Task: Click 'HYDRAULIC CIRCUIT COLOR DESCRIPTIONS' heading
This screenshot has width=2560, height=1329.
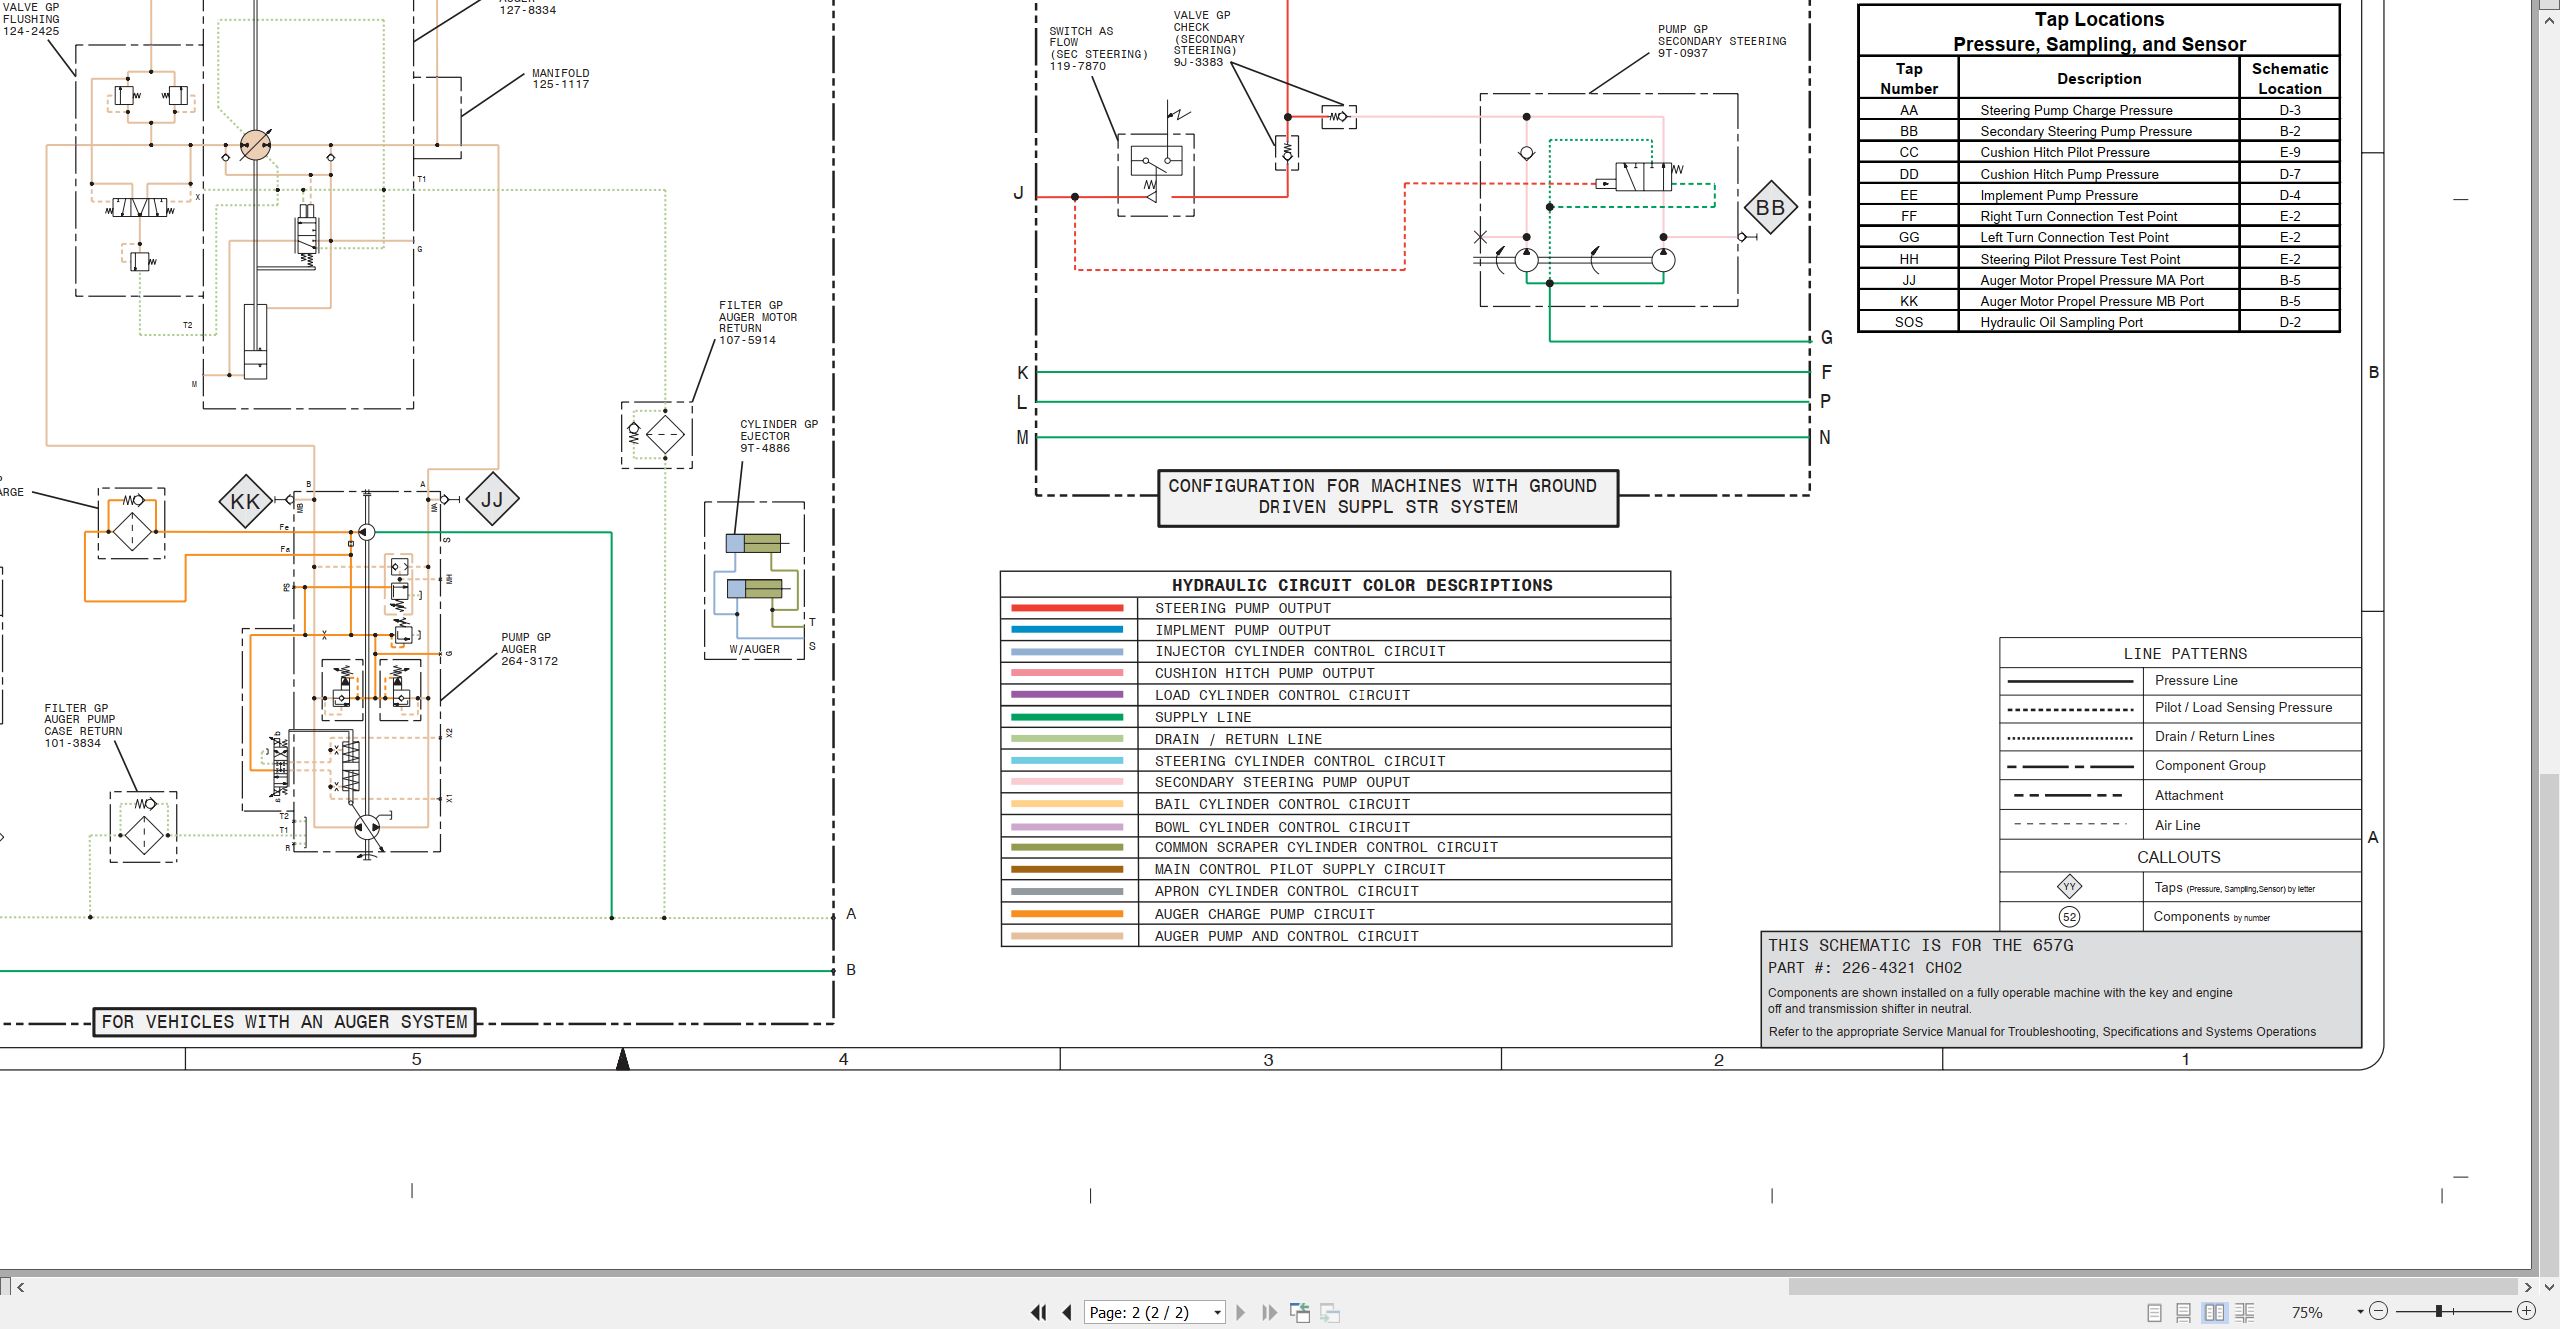Action: coord(1362,585)
